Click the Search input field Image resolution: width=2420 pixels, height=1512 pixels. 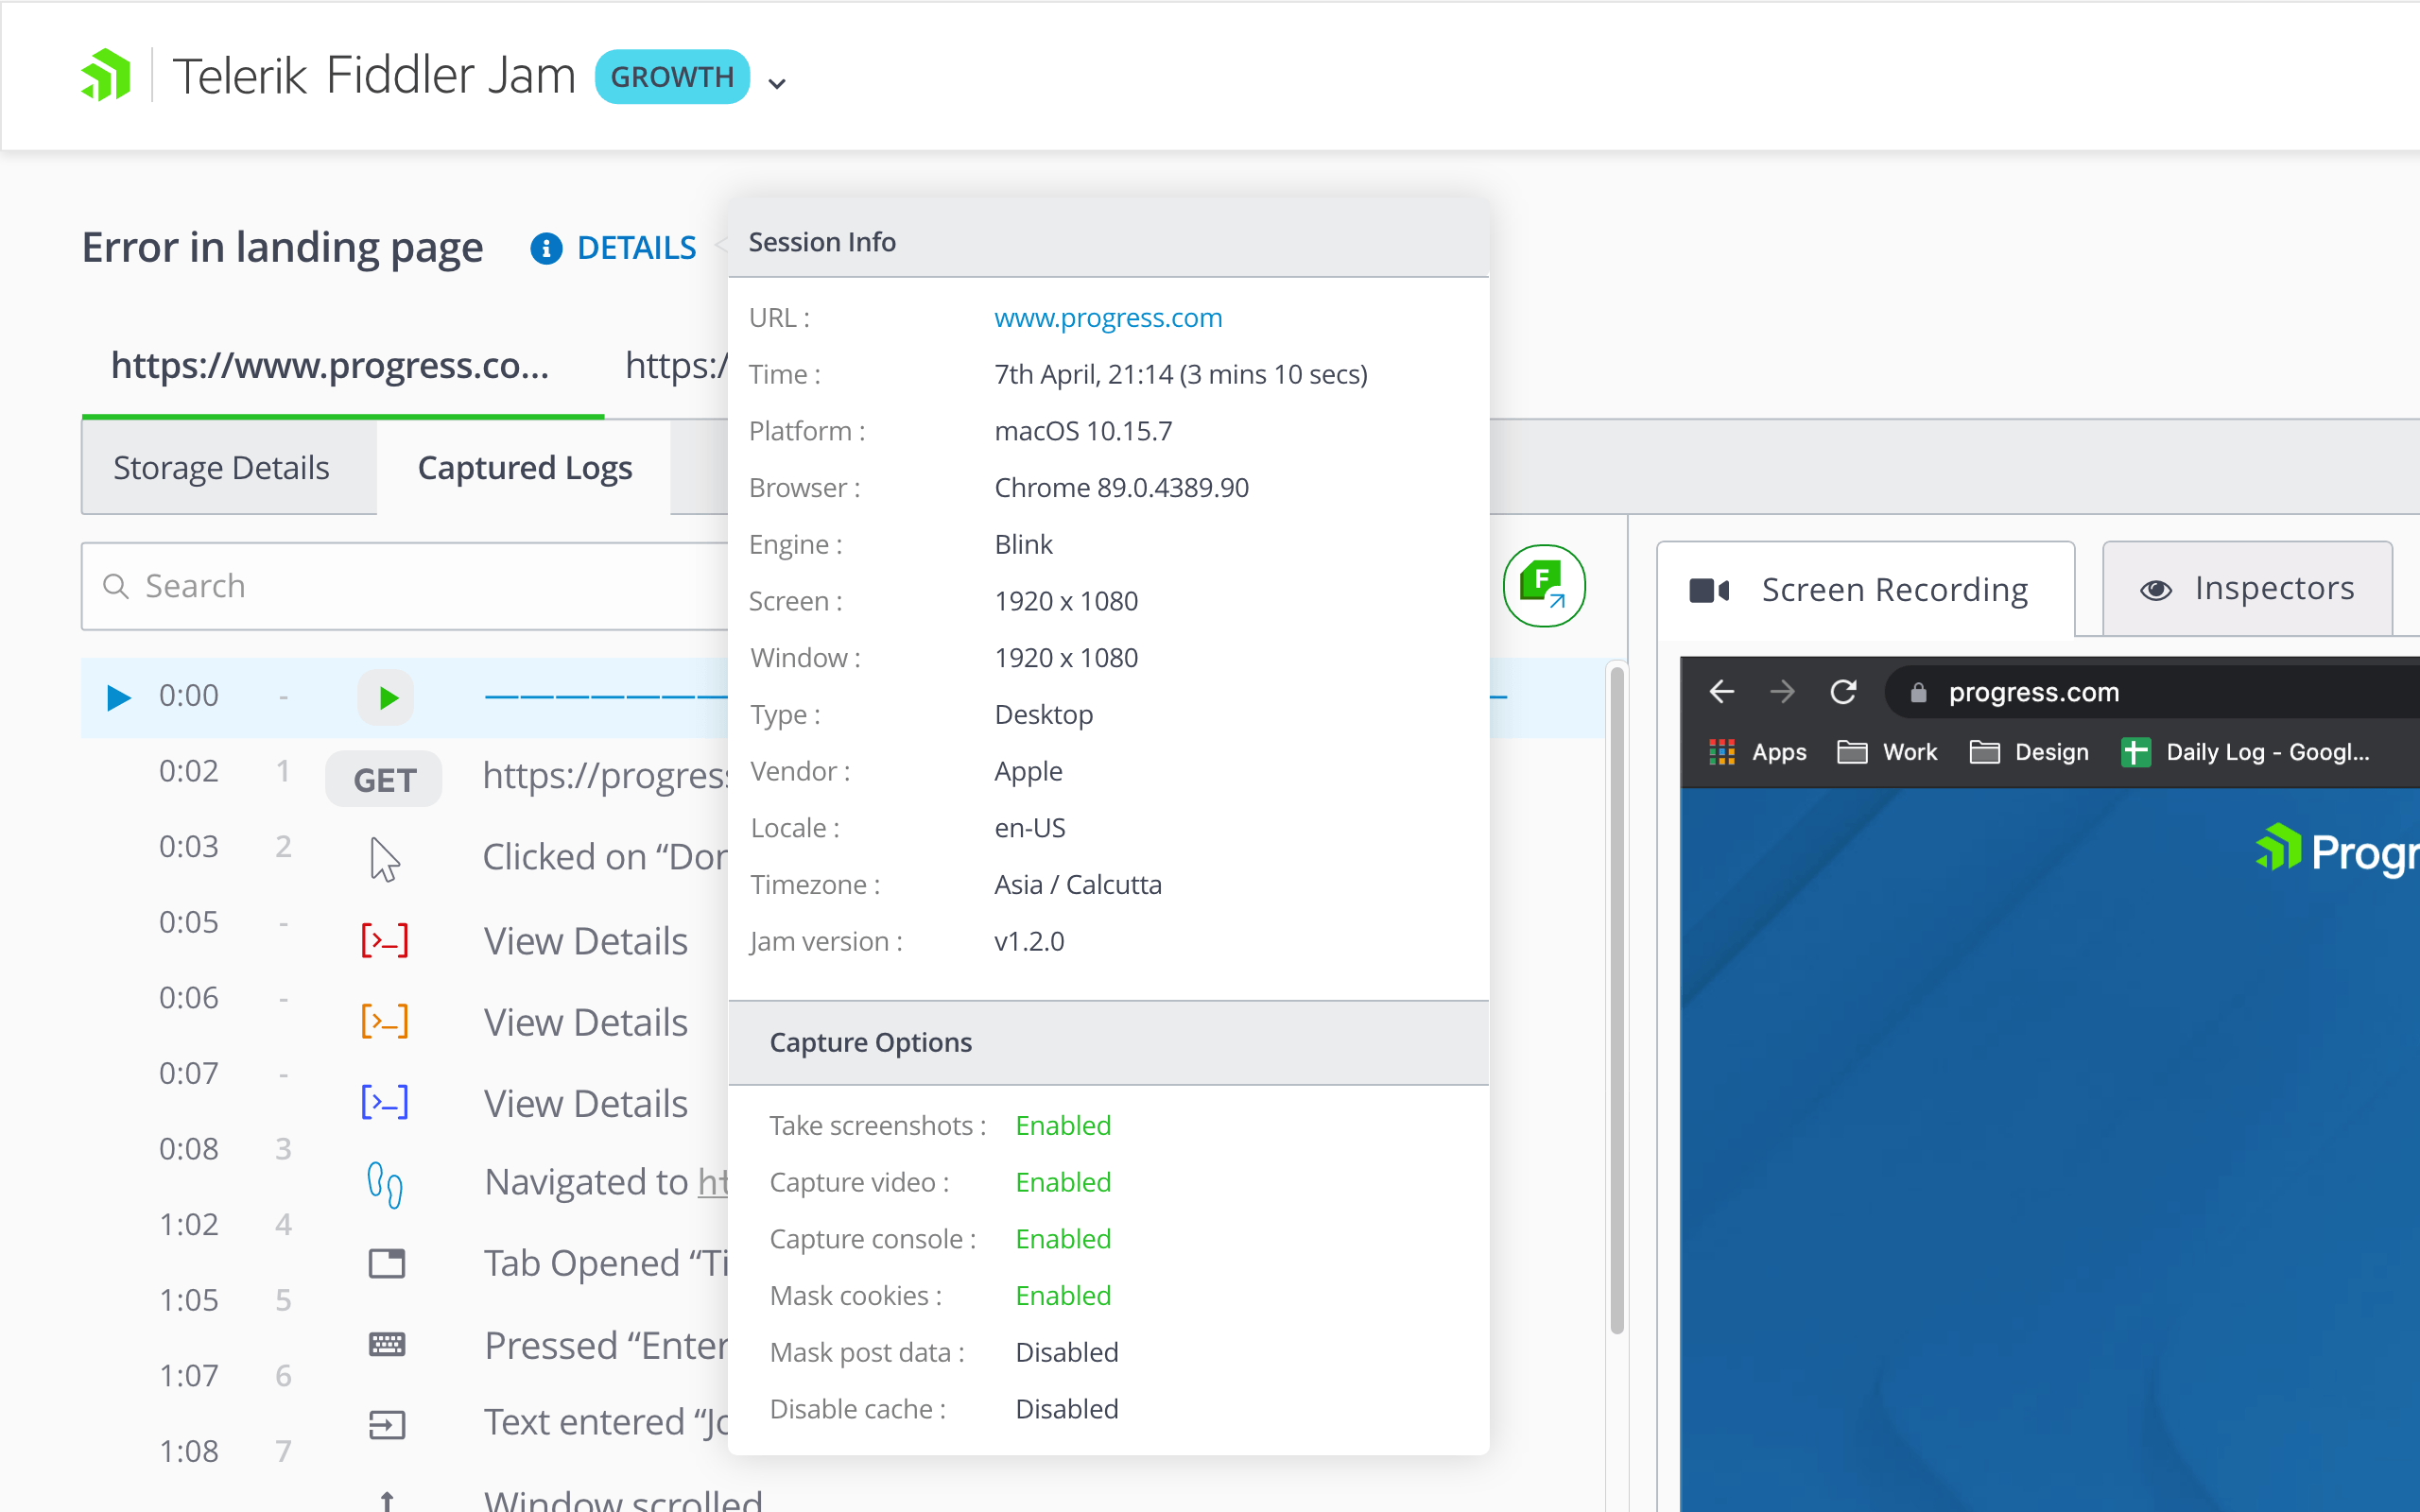click(405, 586)
